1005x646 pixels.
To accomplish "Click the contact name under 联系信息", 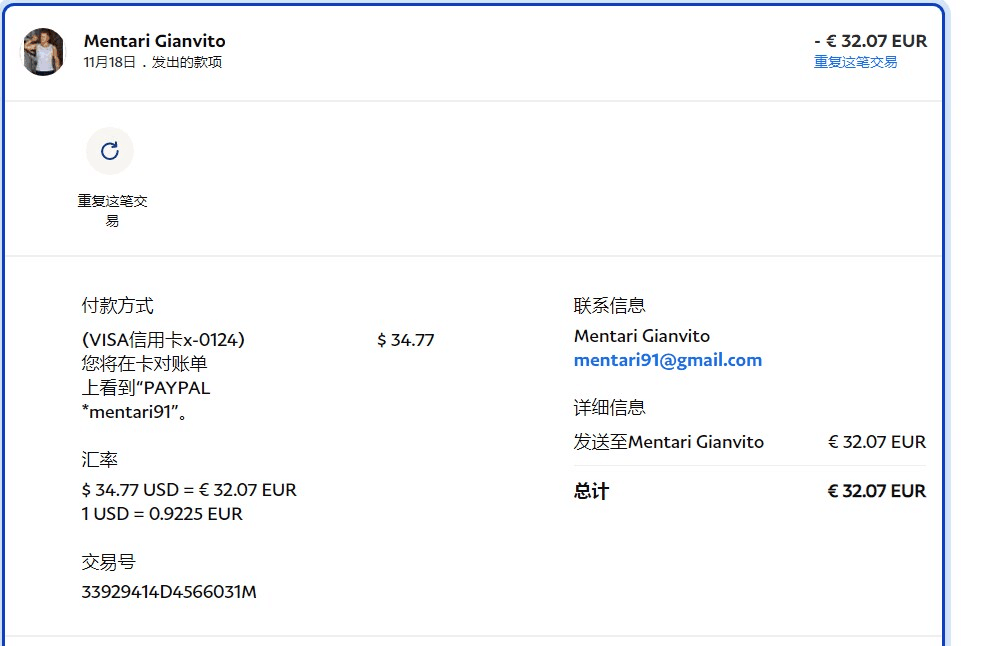I will (641, 336).
